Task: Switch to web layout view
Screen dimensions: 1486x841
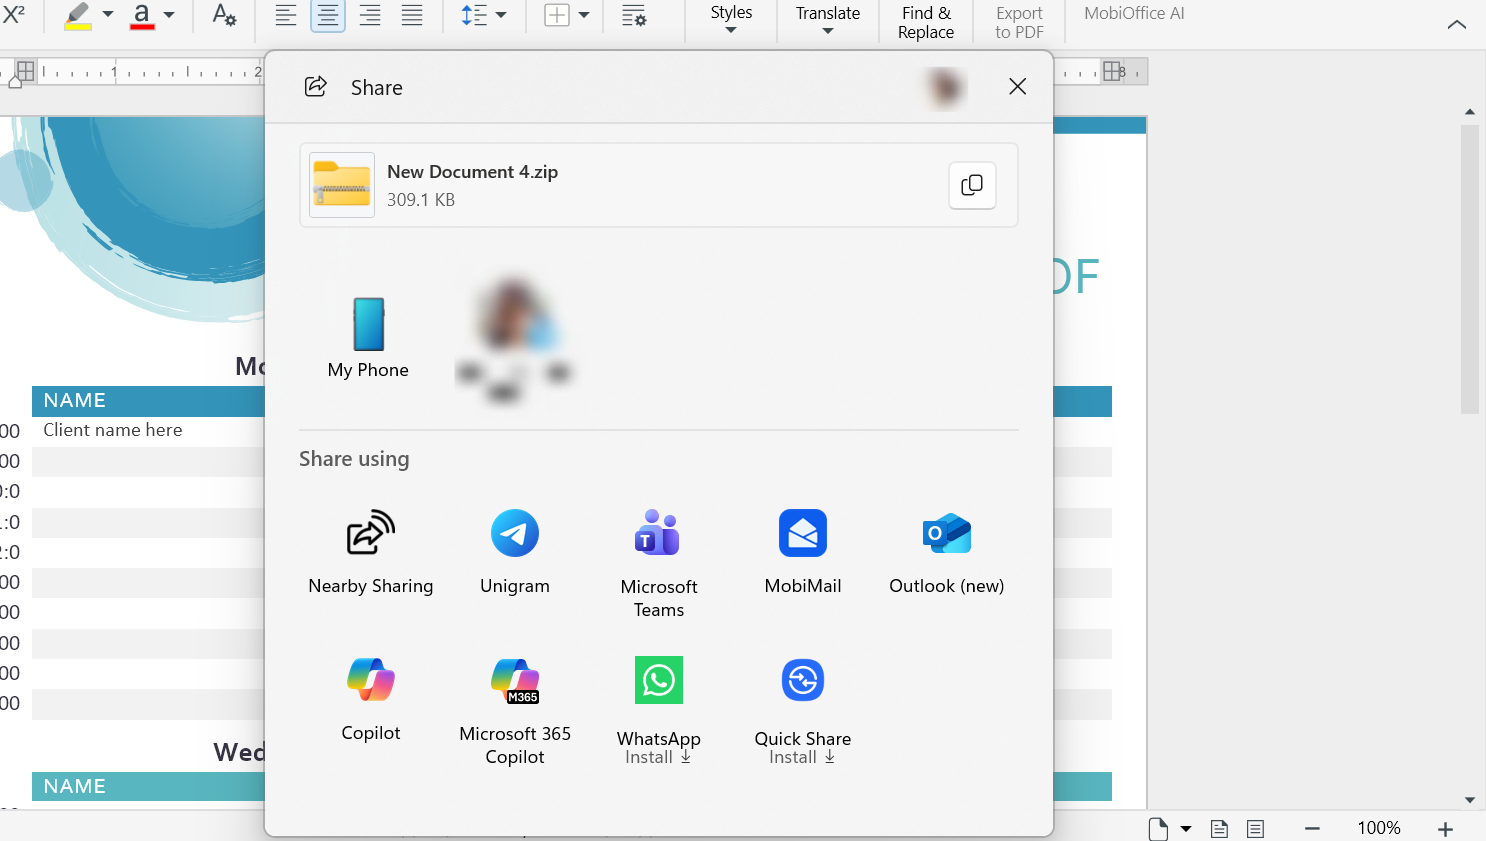Action: tap(1256, 828)
